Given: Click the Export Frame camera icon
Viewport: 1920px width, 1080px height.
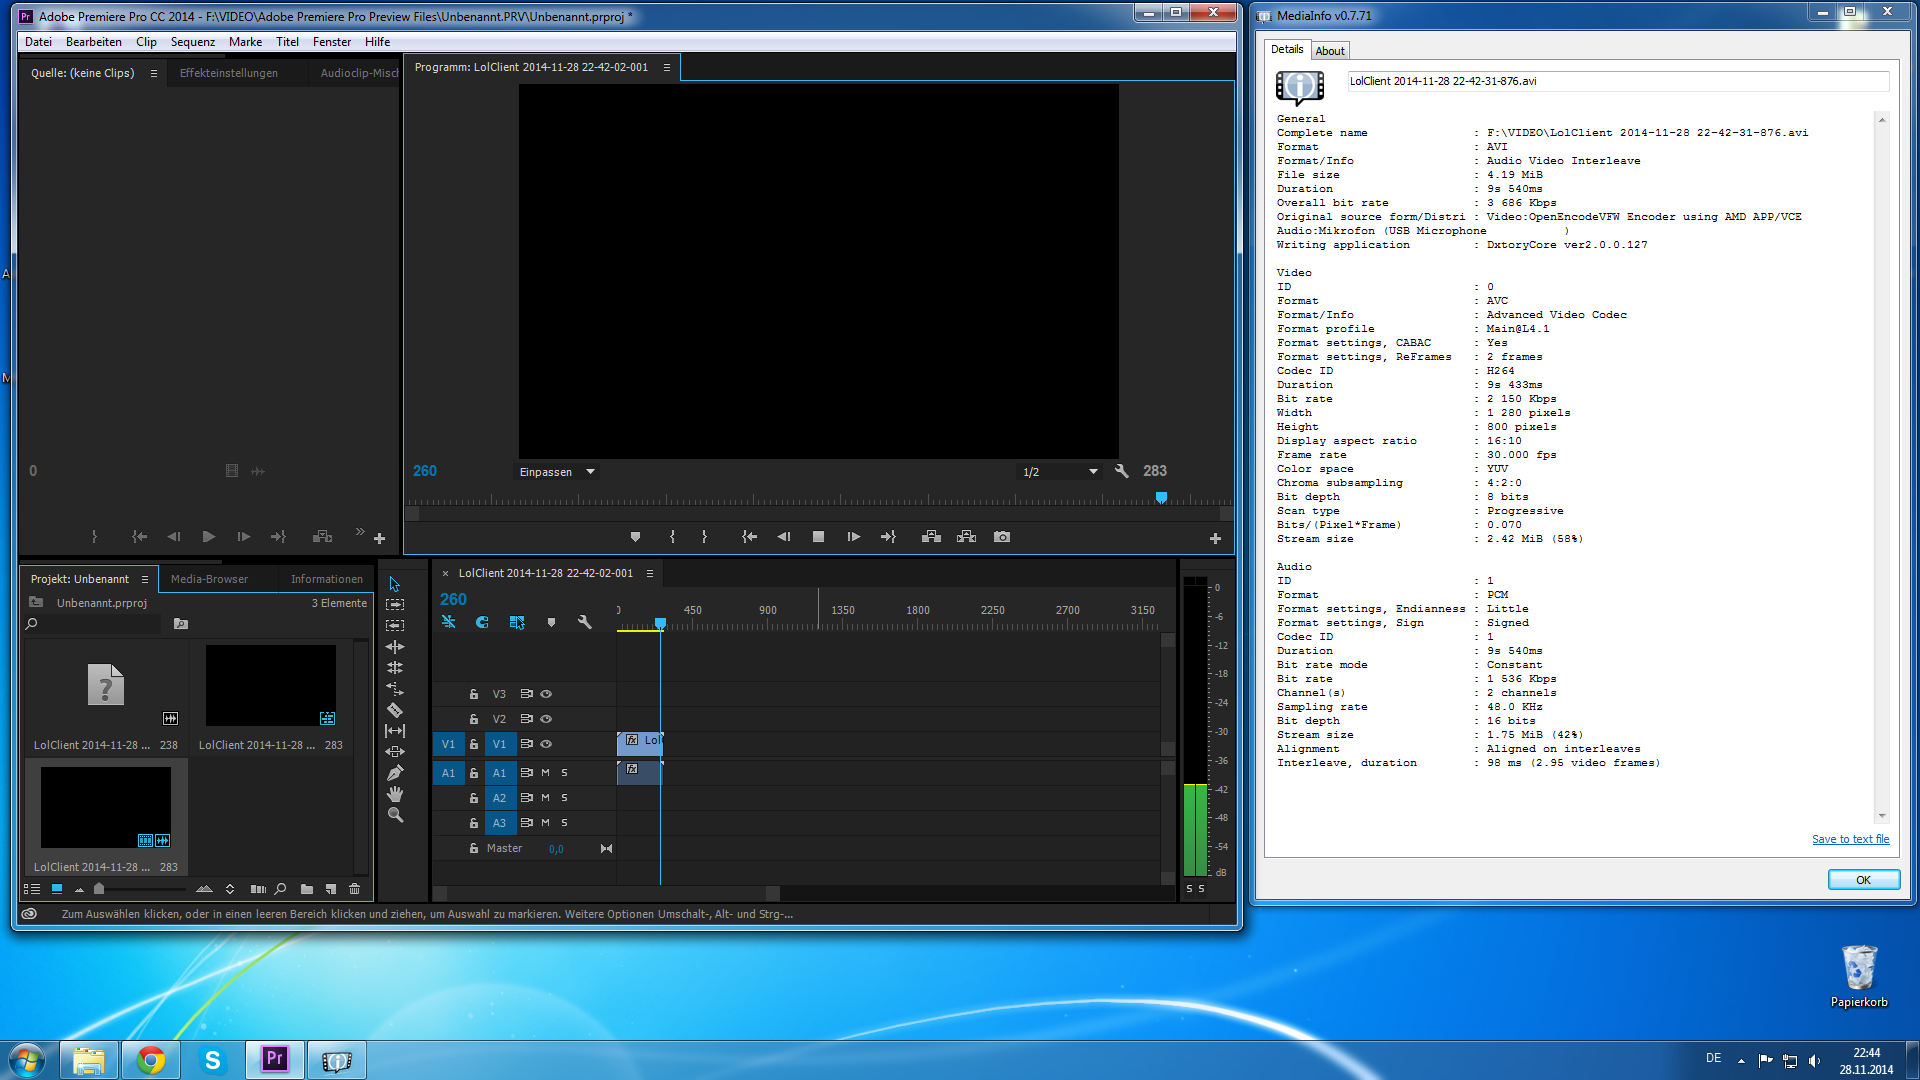Looking at the screenshot, I should pos(1001,537).
